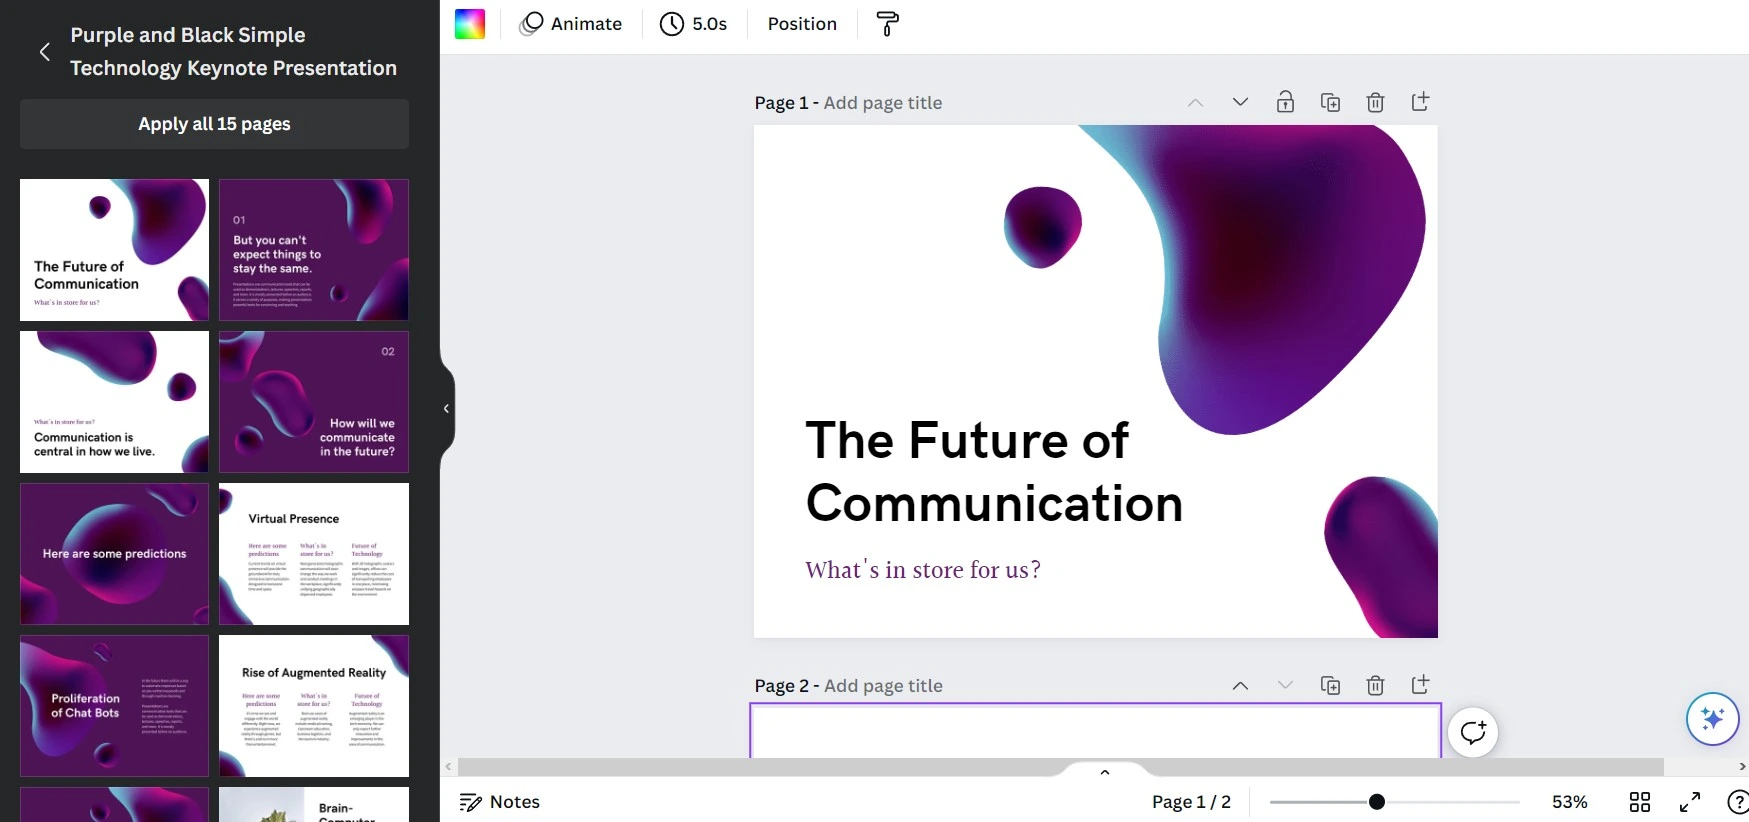Choose 'Communication is central' template page
Viewport: 1749px width, 822px height.
114,402
